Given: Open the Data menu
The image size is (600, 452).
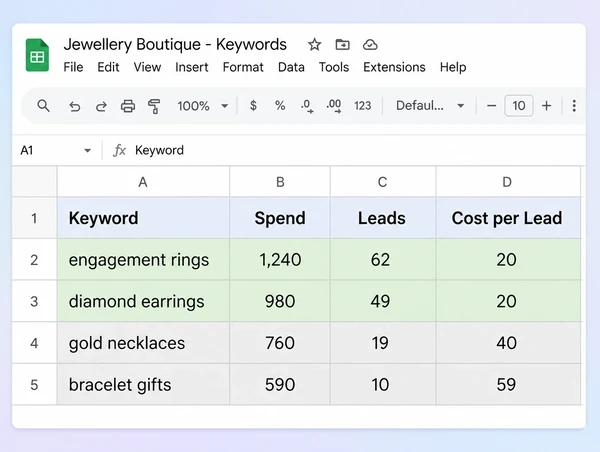Looking at the screenshot, I should (x=291, y=67).
